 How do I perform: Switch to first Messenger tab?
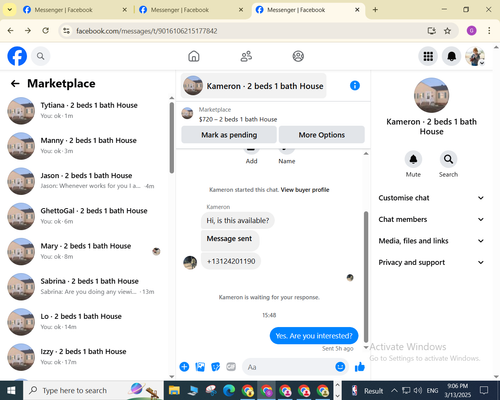[x=75, y=10]
